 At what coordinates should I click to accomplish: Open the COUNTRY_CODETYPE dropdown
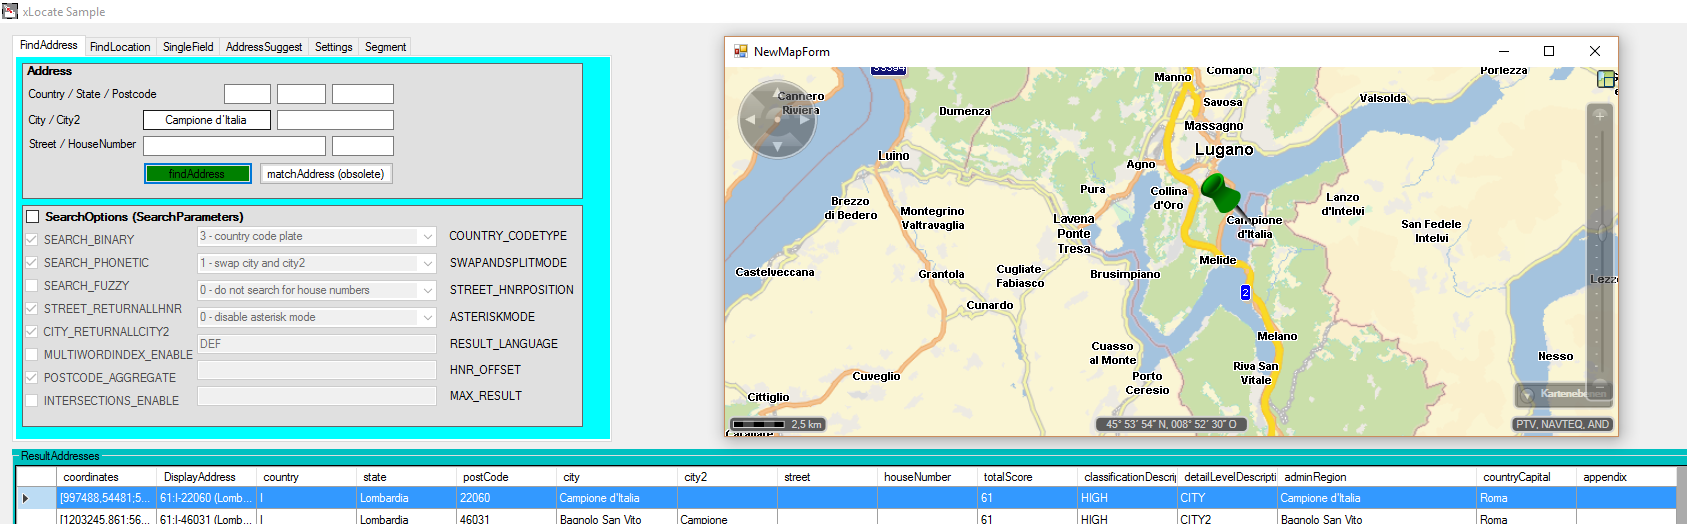[x=427, y=237]
